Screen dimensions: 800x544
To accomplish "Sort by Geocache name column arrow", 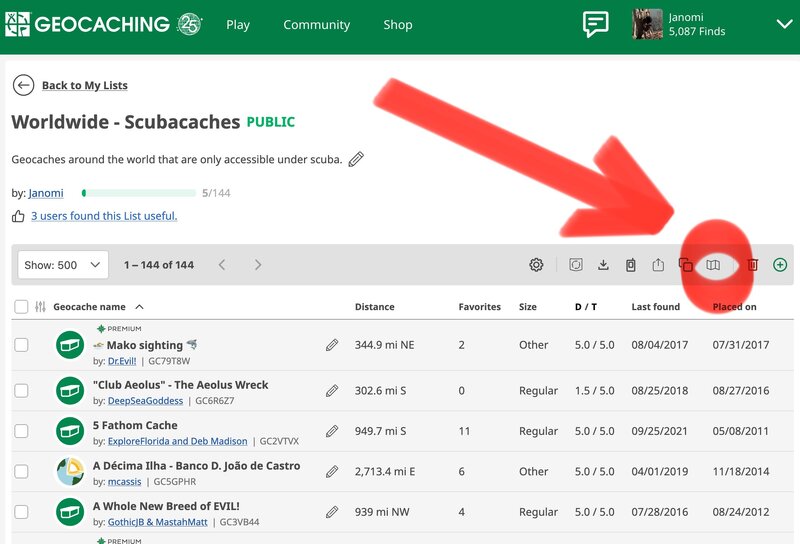I will (x=139, y=307).
